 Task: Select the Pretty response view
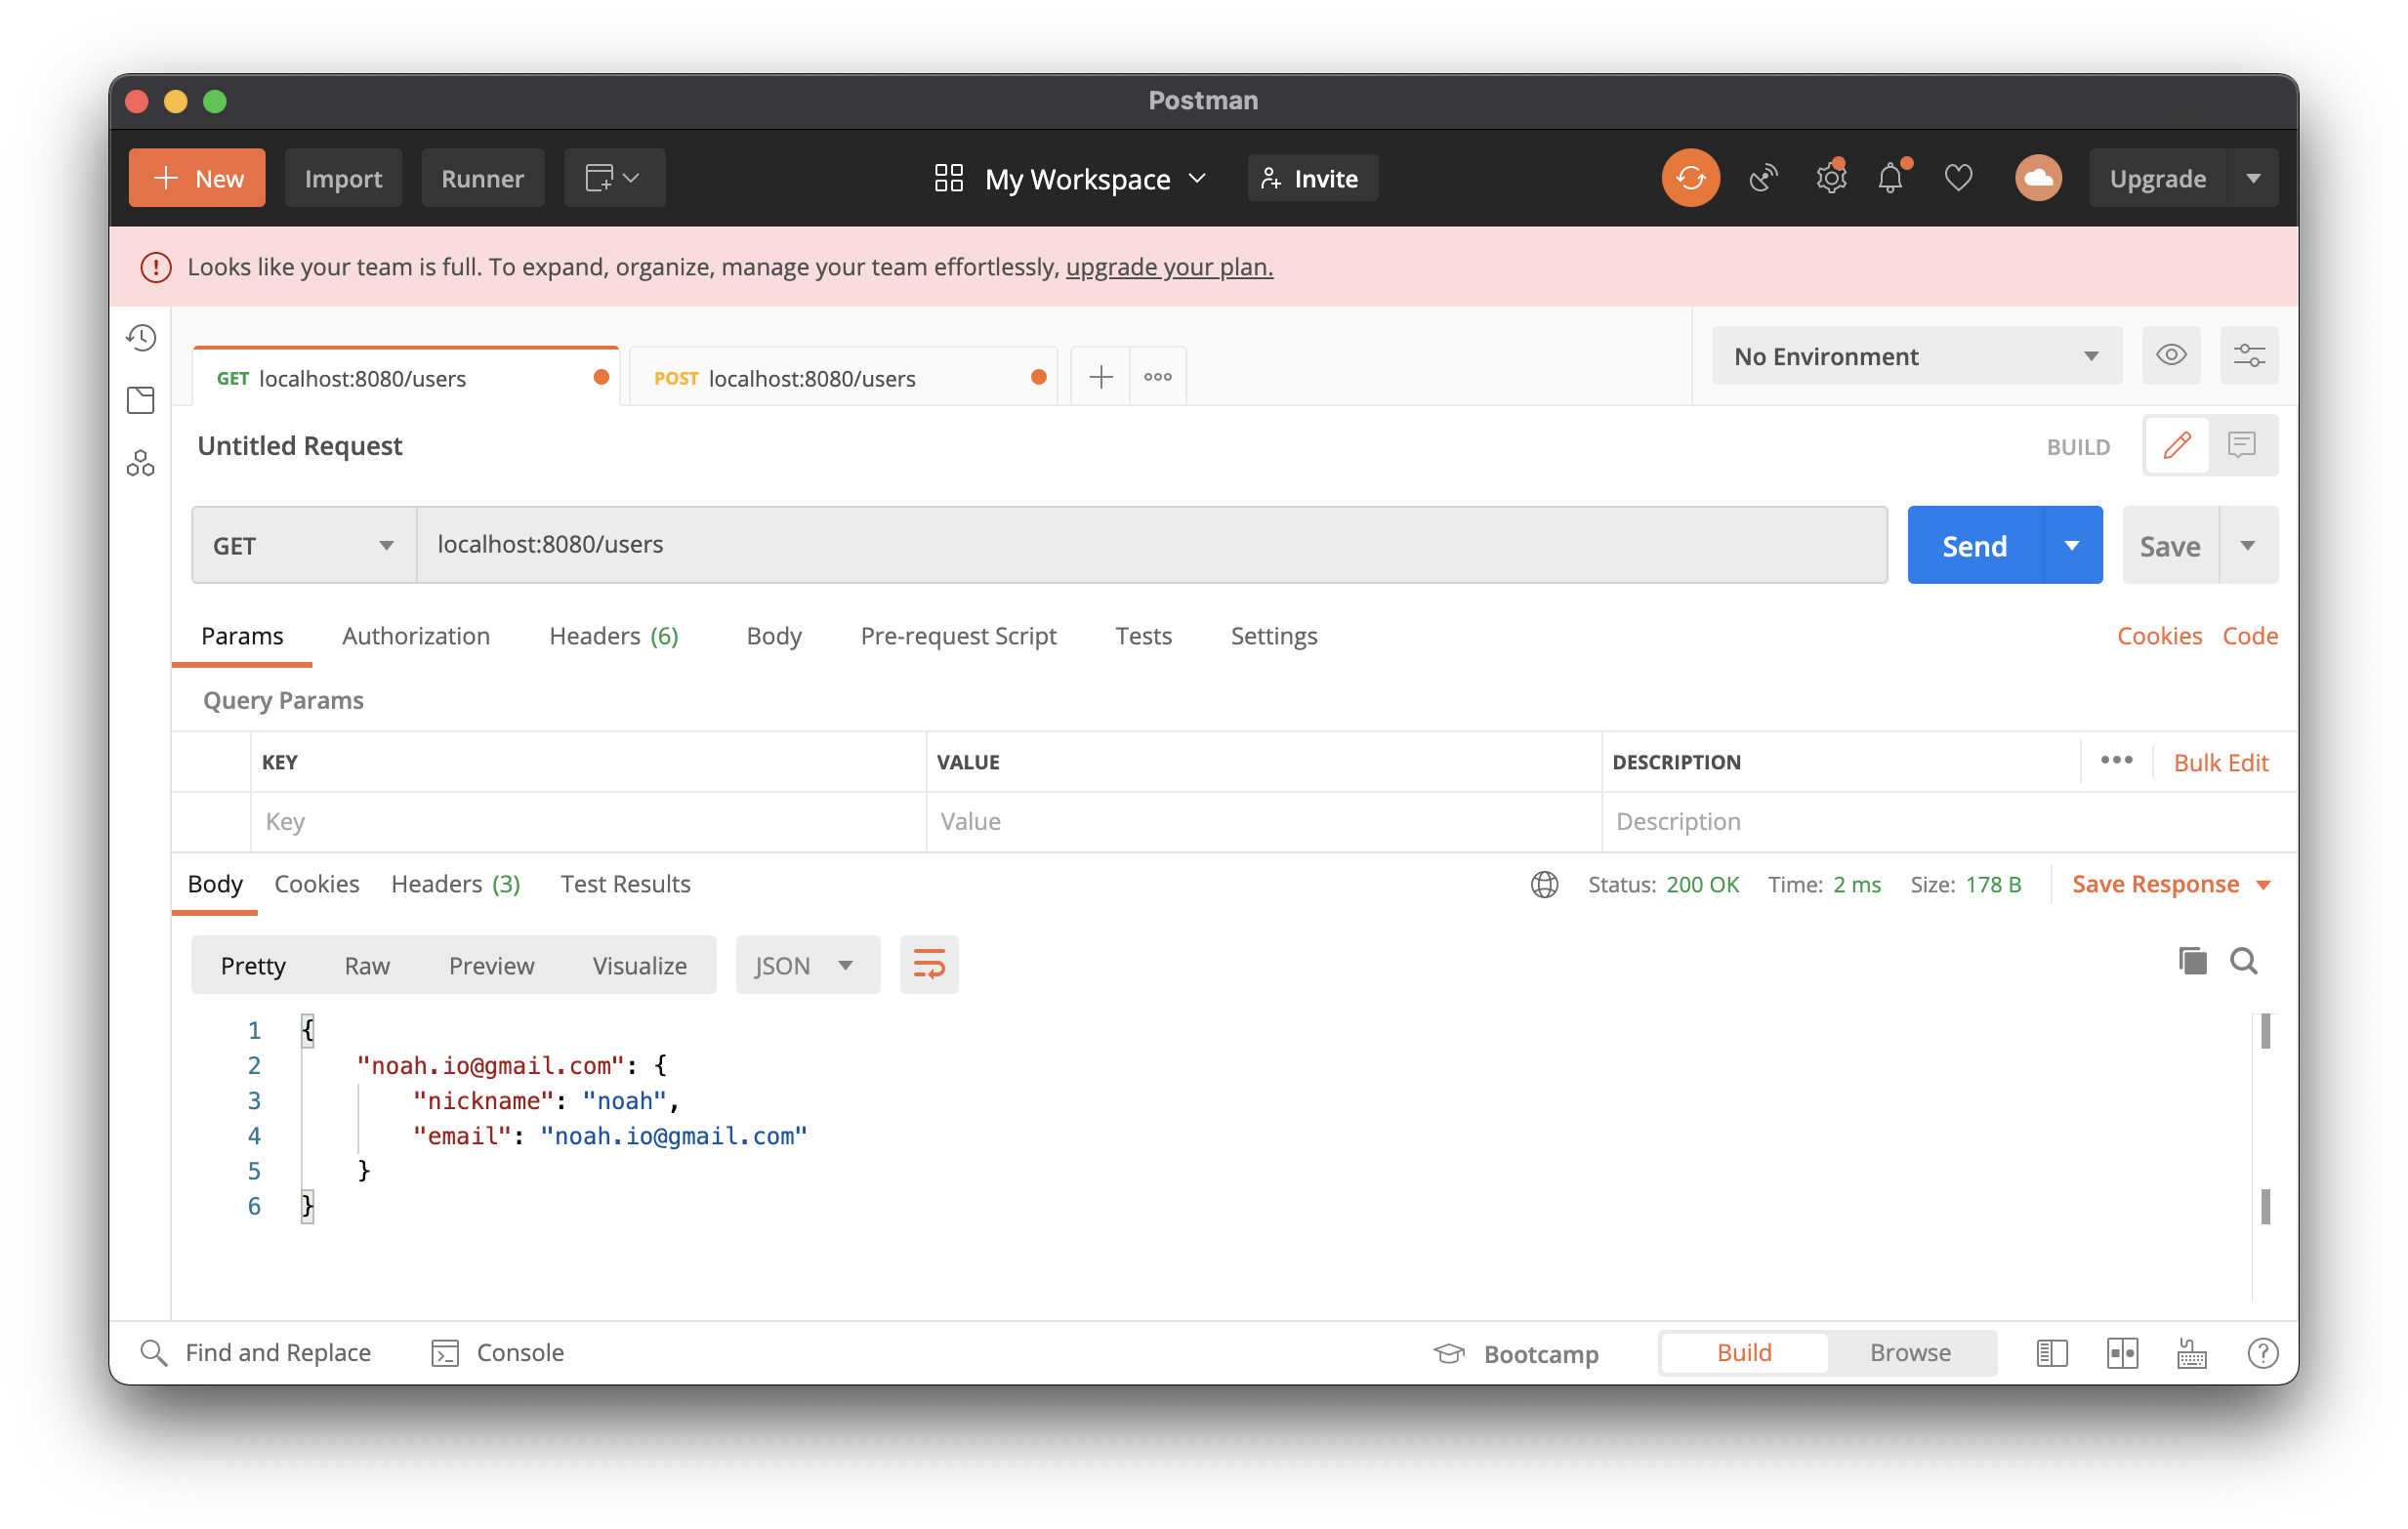click(x=253, y=965)
